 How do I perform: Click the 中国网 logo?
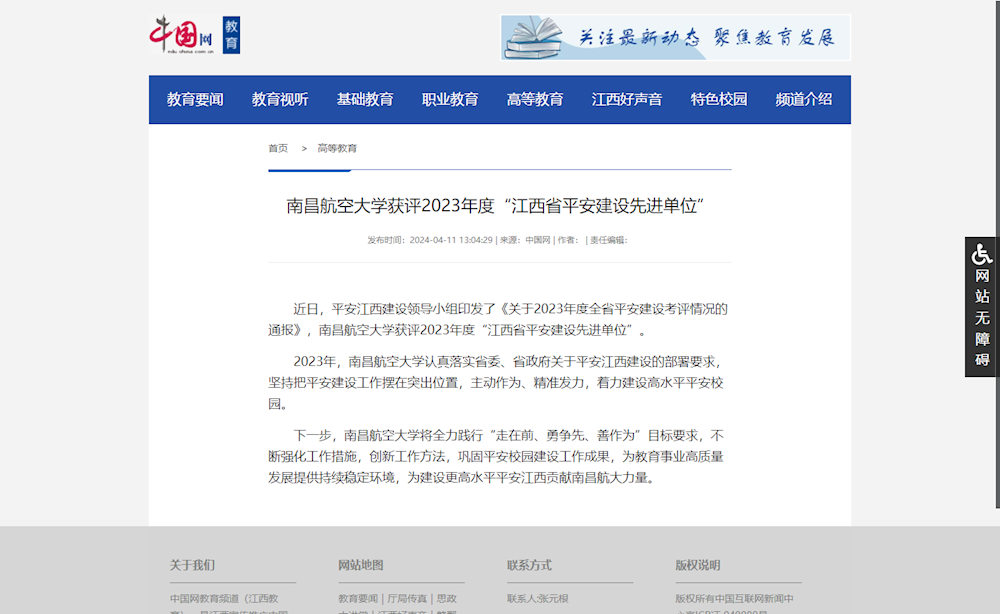pos(182,35)
